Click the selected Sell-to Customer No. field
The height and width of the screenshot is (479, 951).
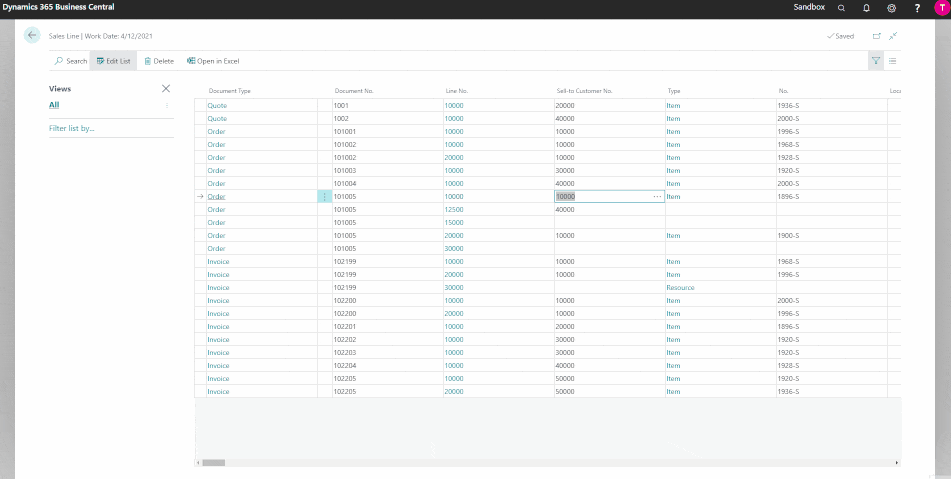click(x=610, y=196)
